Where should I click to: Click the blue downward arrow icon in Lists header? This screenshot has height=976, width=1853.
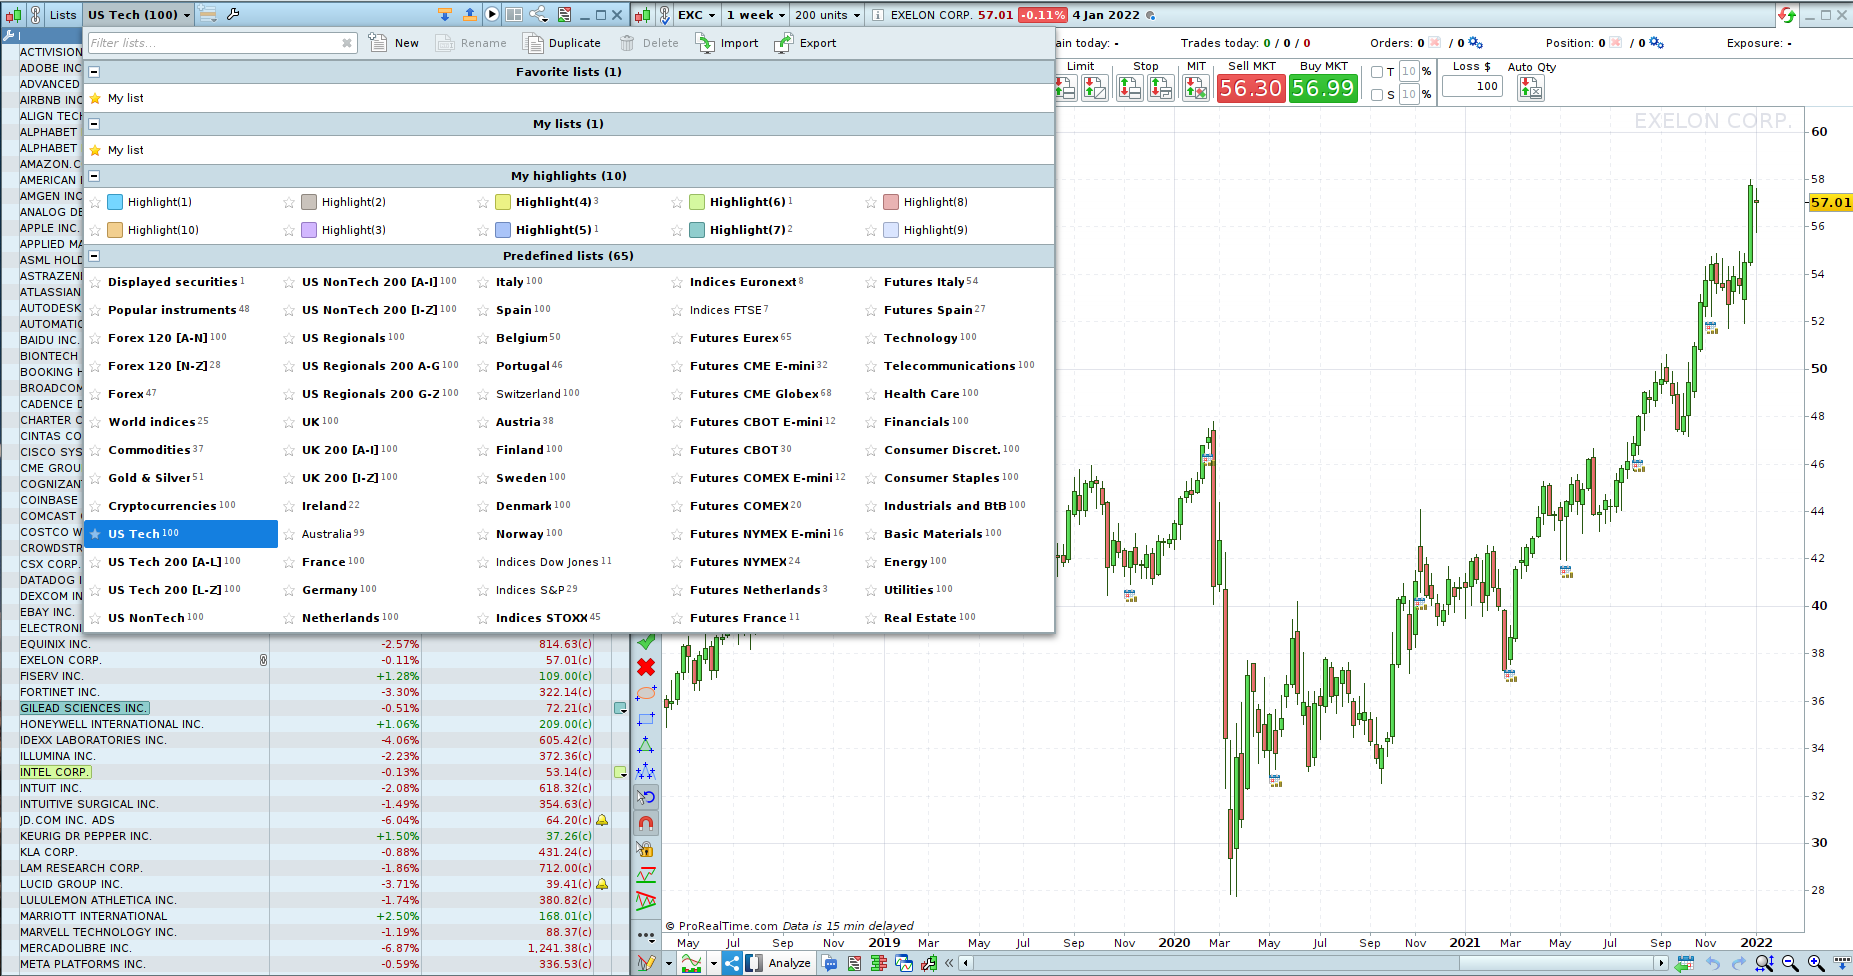coord(445,14)
